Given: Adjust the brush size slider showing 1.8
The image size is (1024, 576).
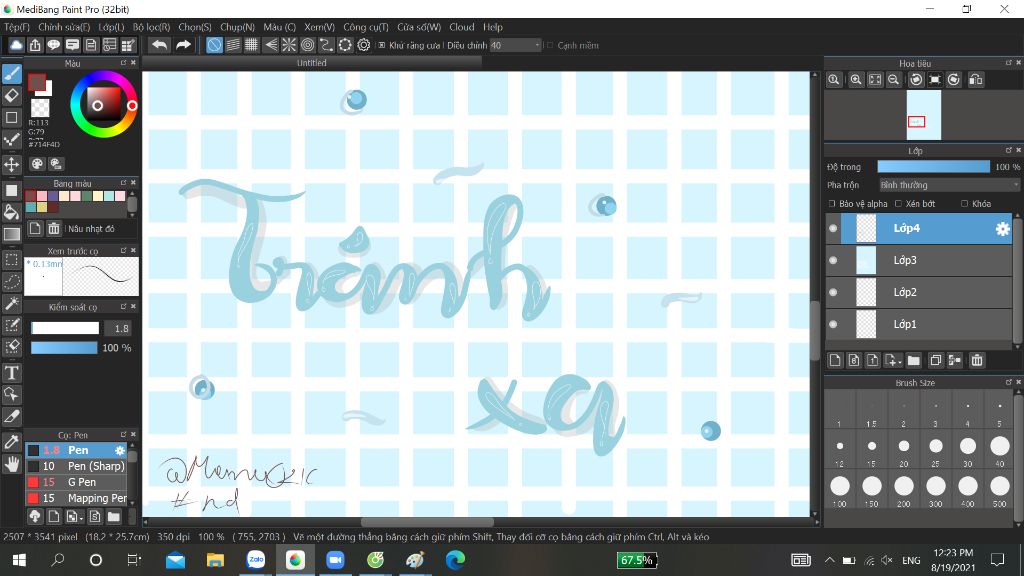Looking at the screenshot, I should point(65,328).
